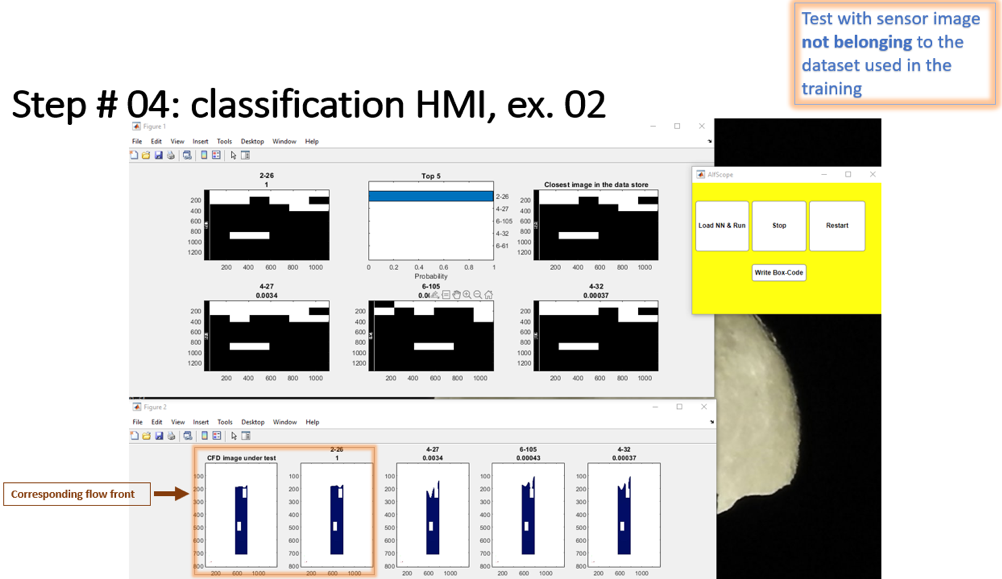1002x579 pixels.
Task: Insert Legend using Figure 2 toolbar icon
Action: (x=217, y=436)
